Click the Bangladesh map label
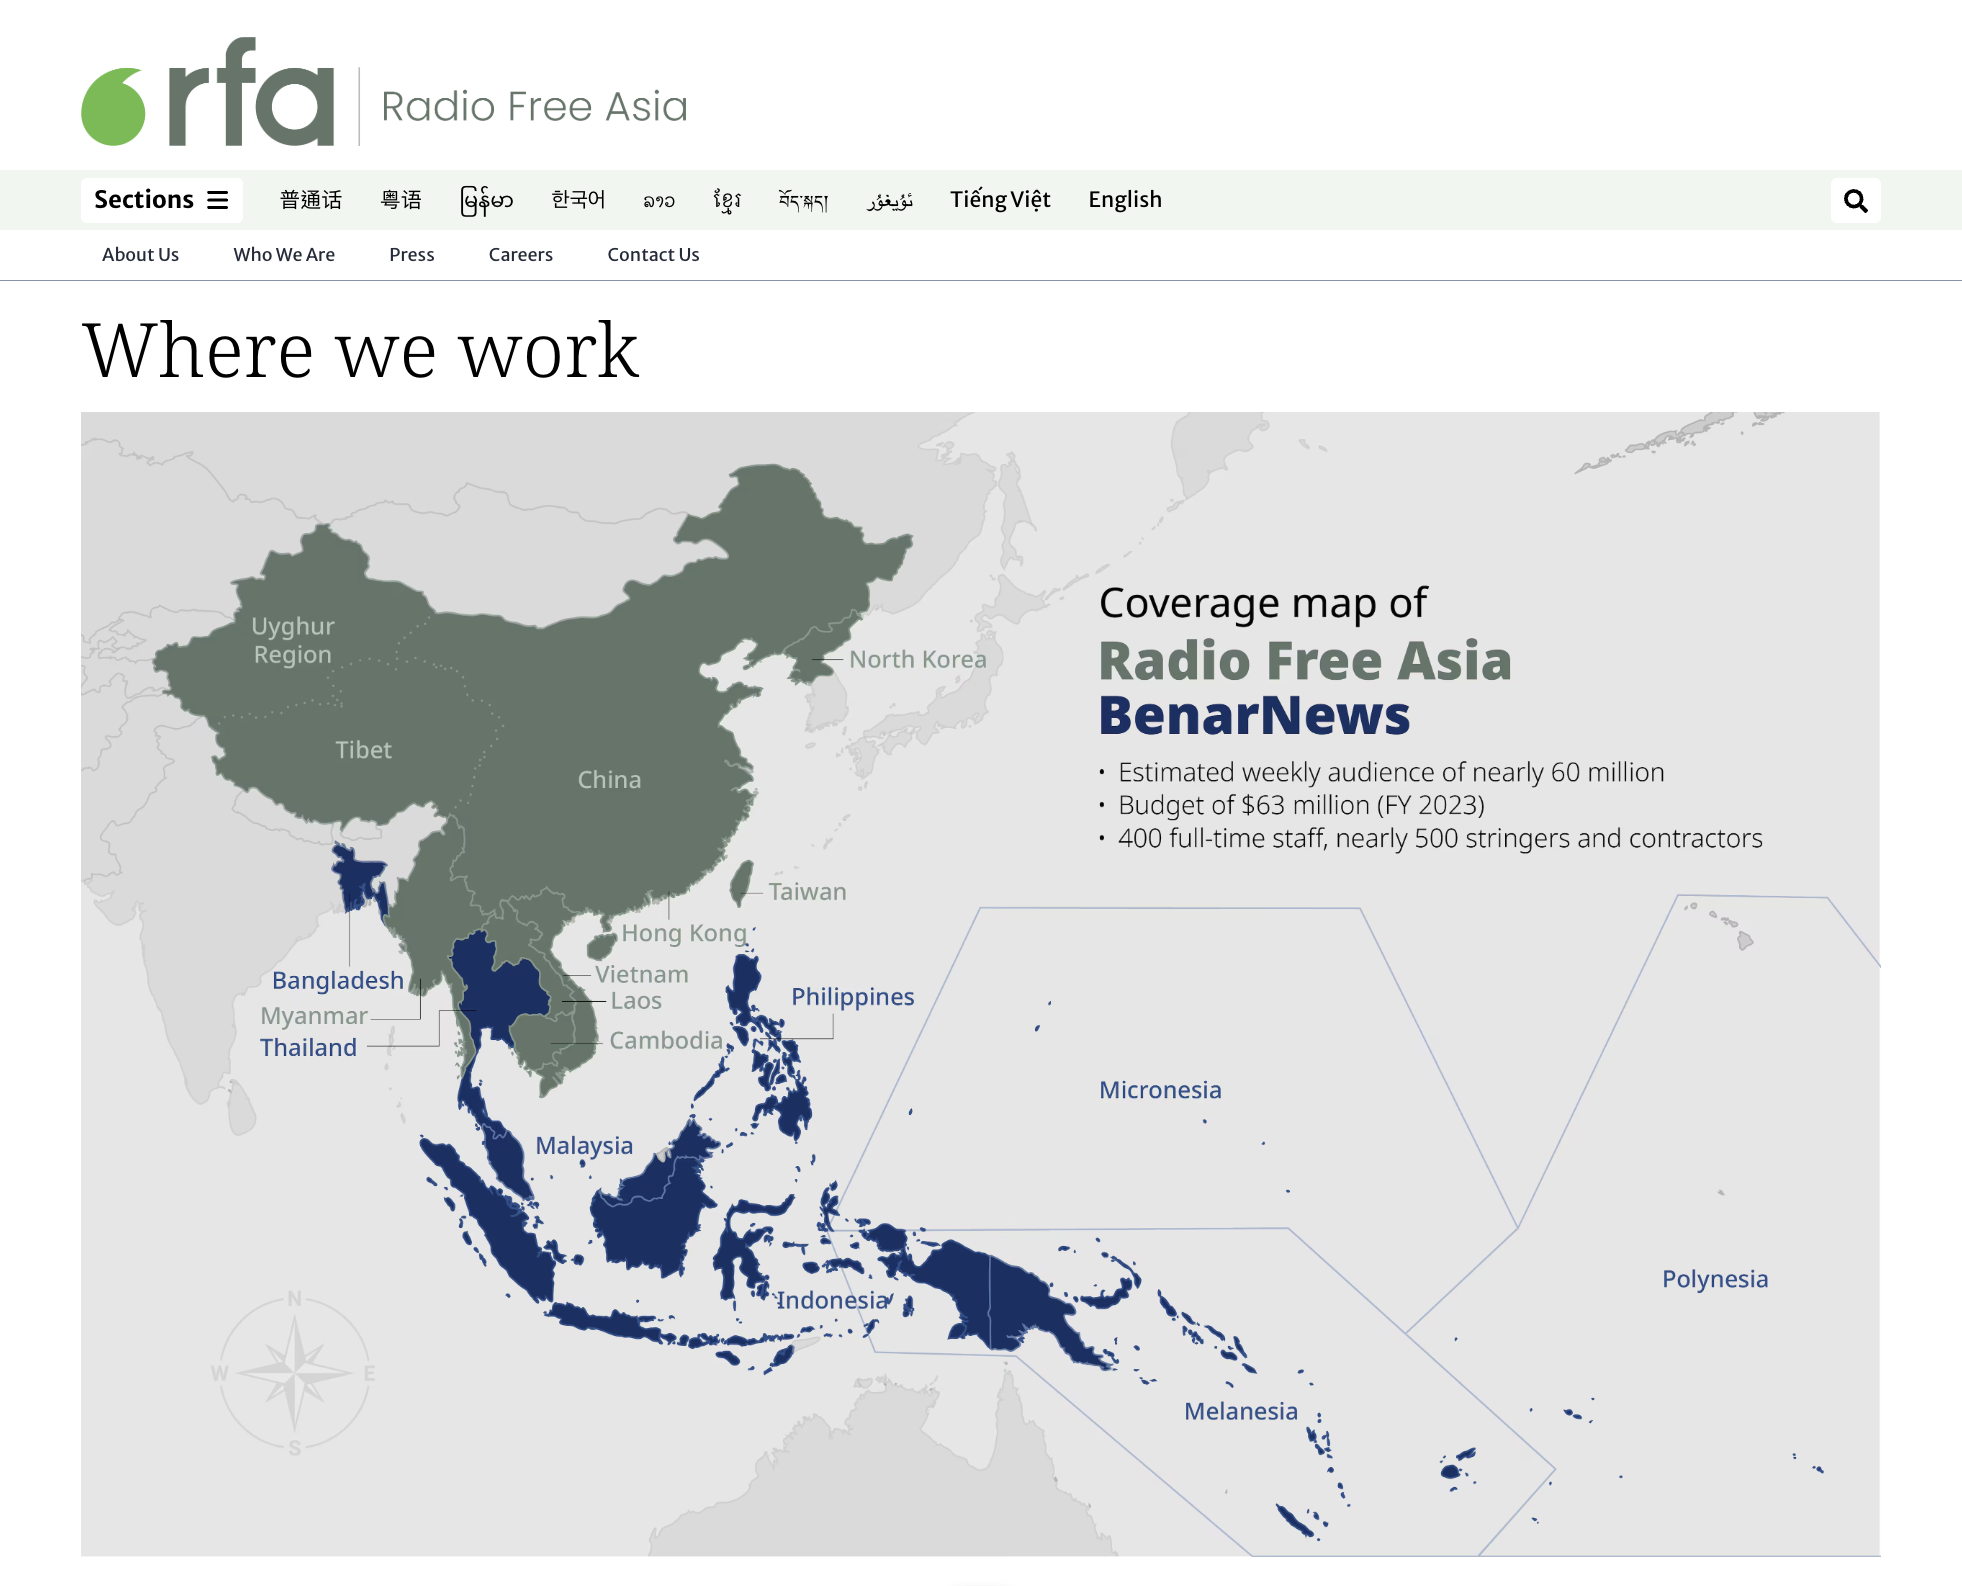The width and height of the screenshot is (1962, 1586). point(338,981)
